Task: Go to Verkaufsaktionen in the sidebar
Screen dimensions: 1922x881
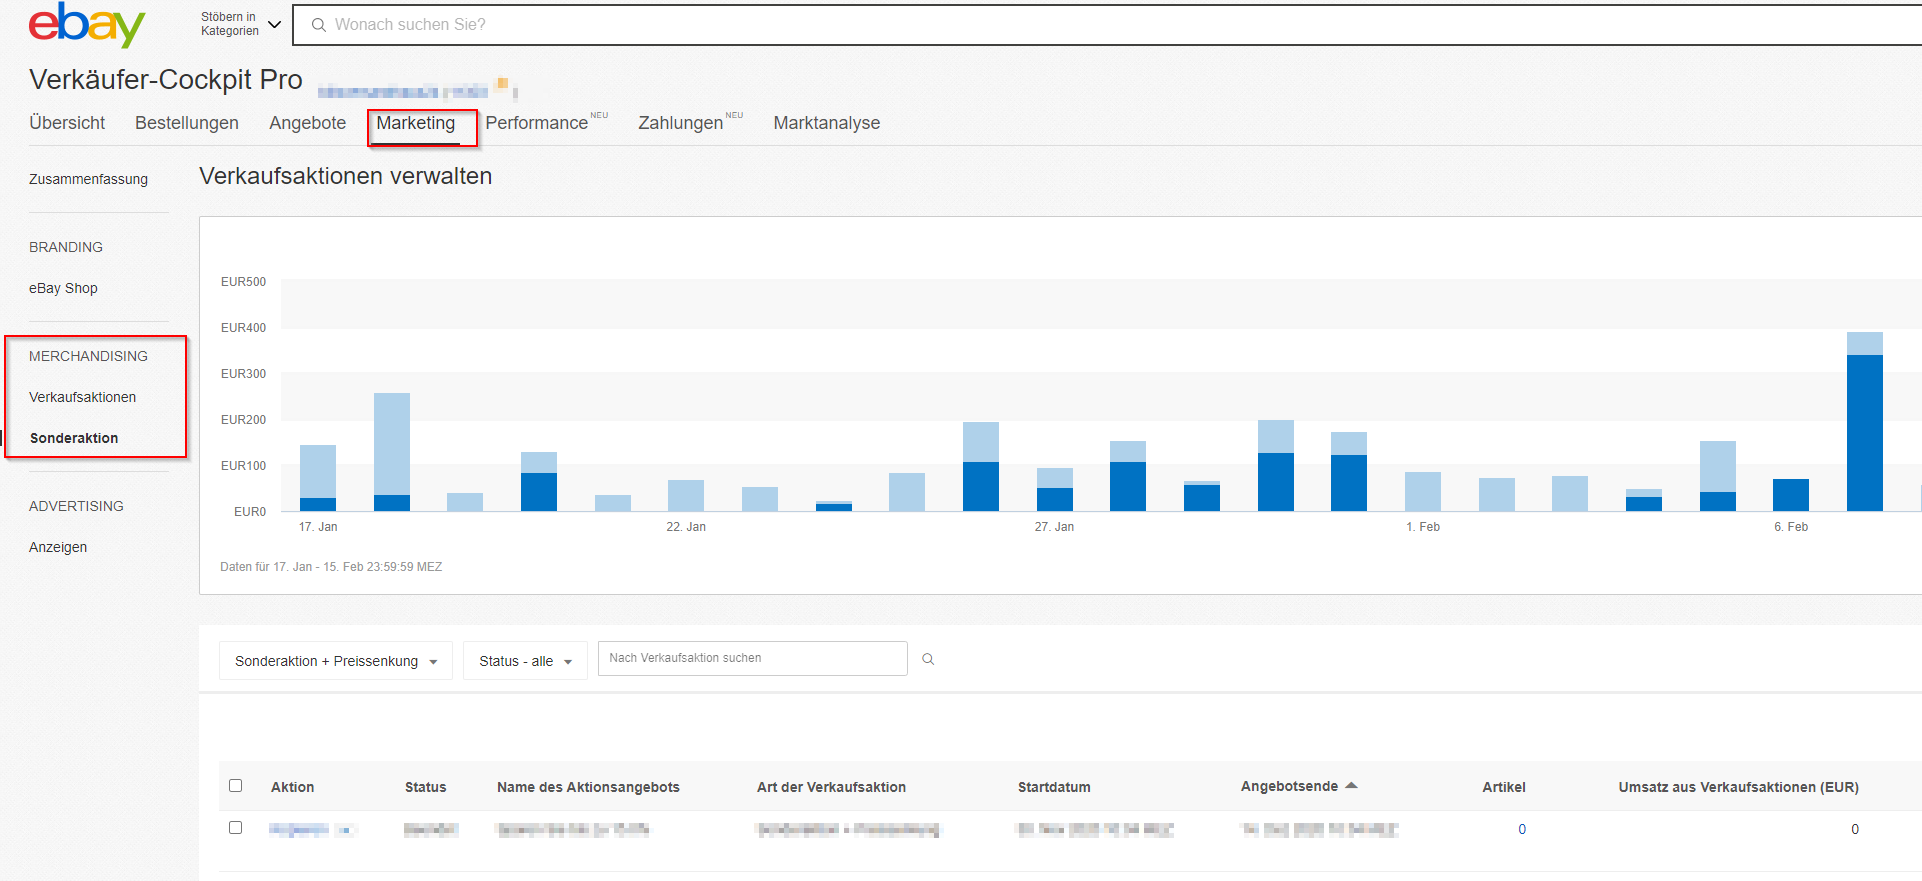Action: click(x=82, y=397)
